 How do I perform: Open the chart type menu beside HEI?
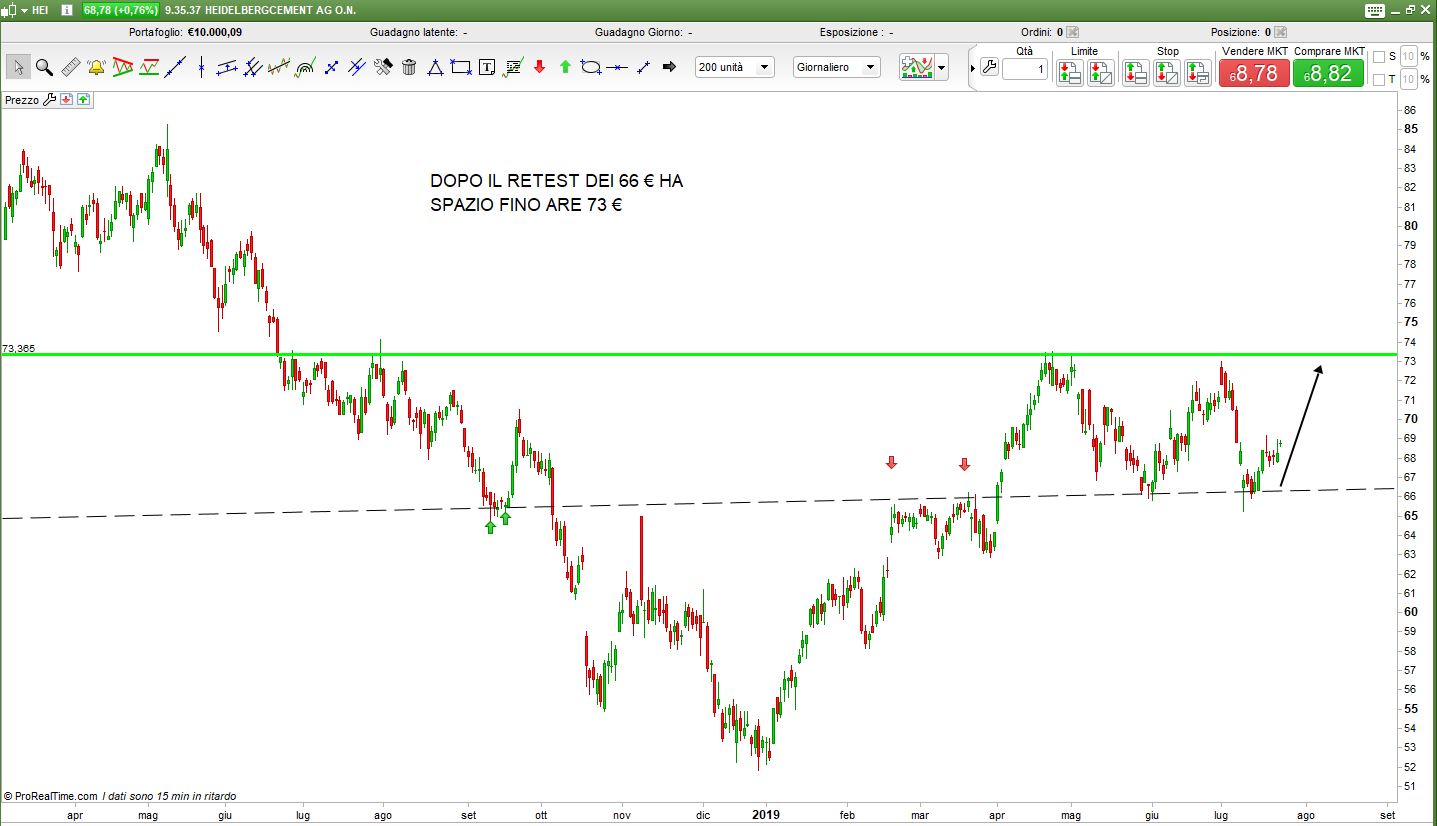(16, 10)
